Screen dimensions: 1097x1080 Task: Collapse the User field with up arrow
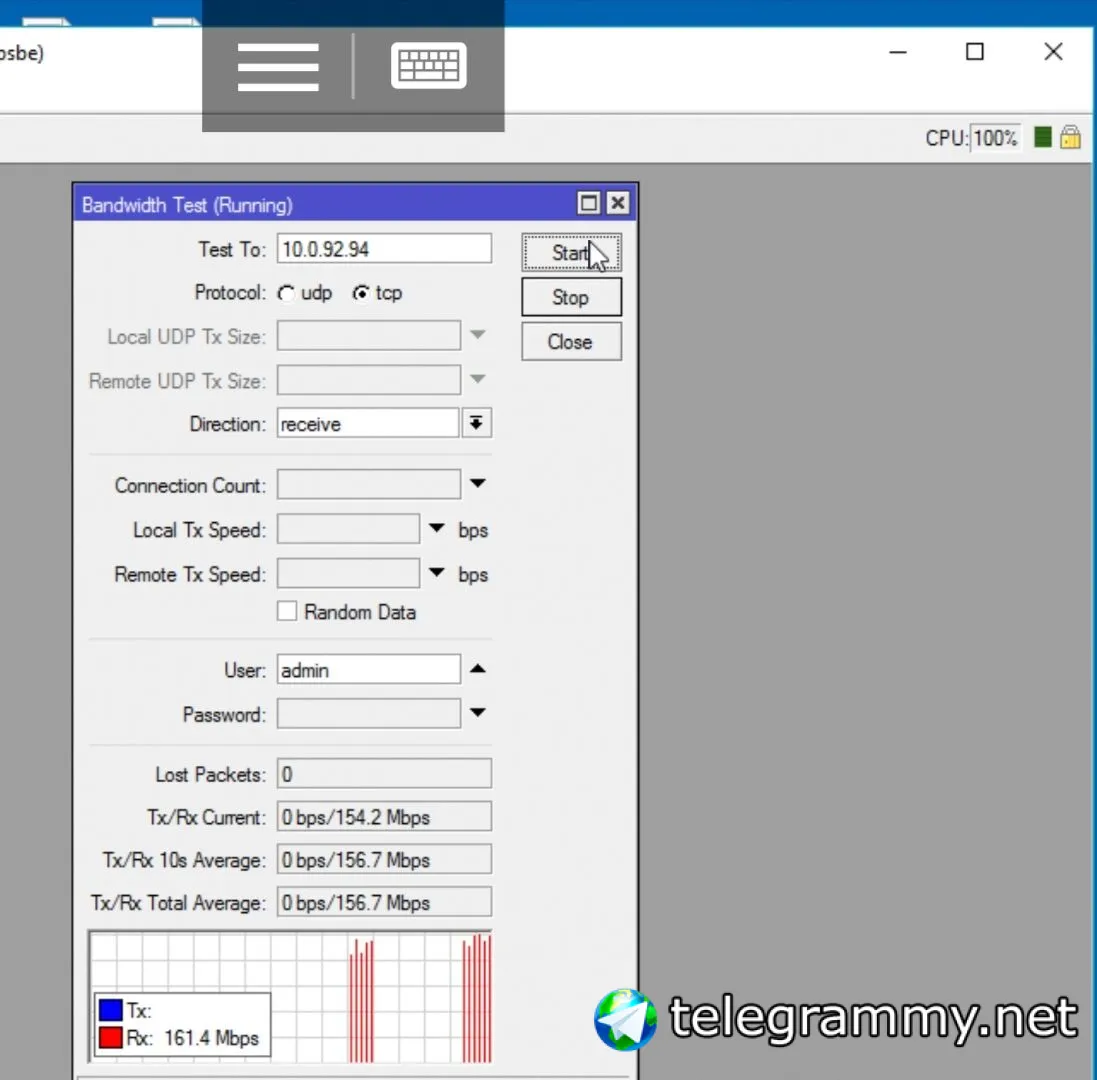point(478,669)
